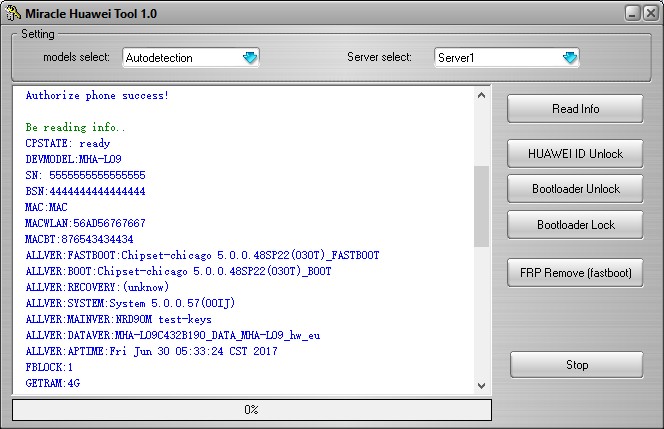Click the Autodetection models combo box

[191, 58]
